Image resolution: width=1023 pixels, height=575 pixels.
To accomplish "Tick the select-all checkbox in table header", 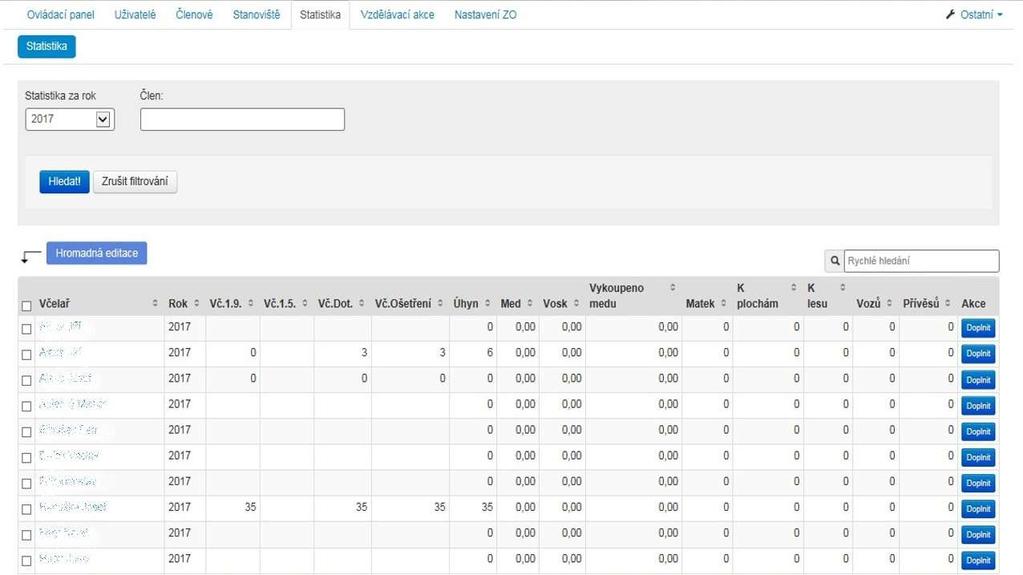I will pyautogui.click(x=27, y=305).
